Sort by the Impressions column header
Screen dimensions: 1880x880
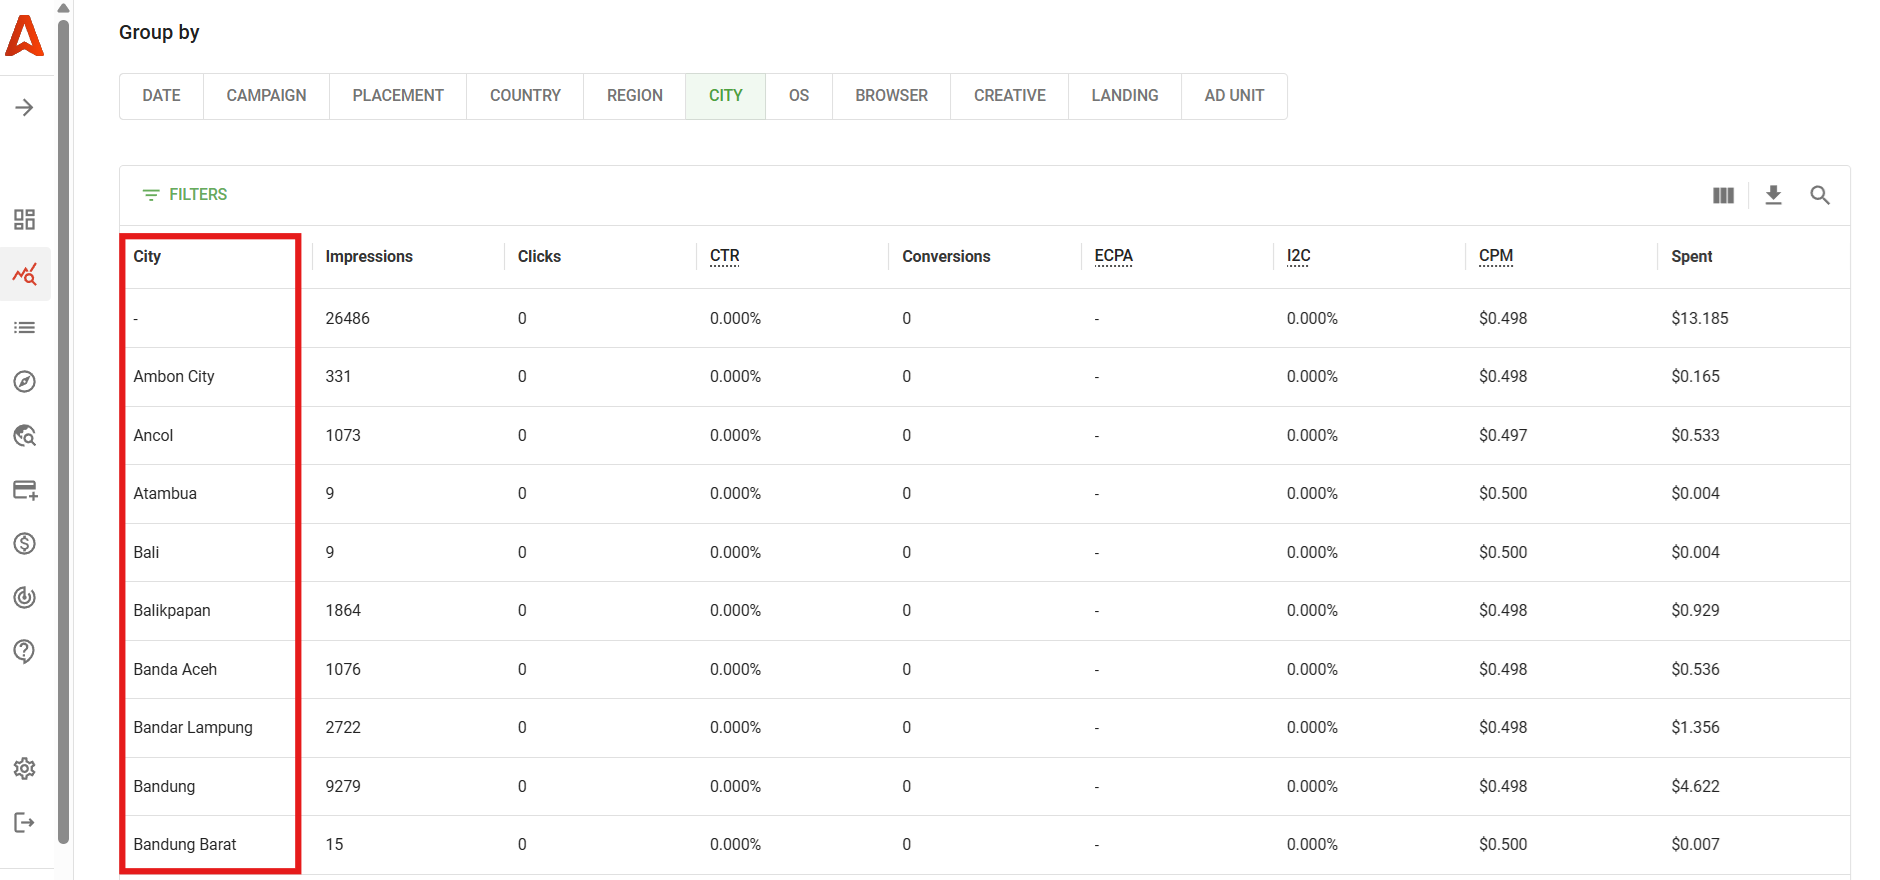[369, 257]
